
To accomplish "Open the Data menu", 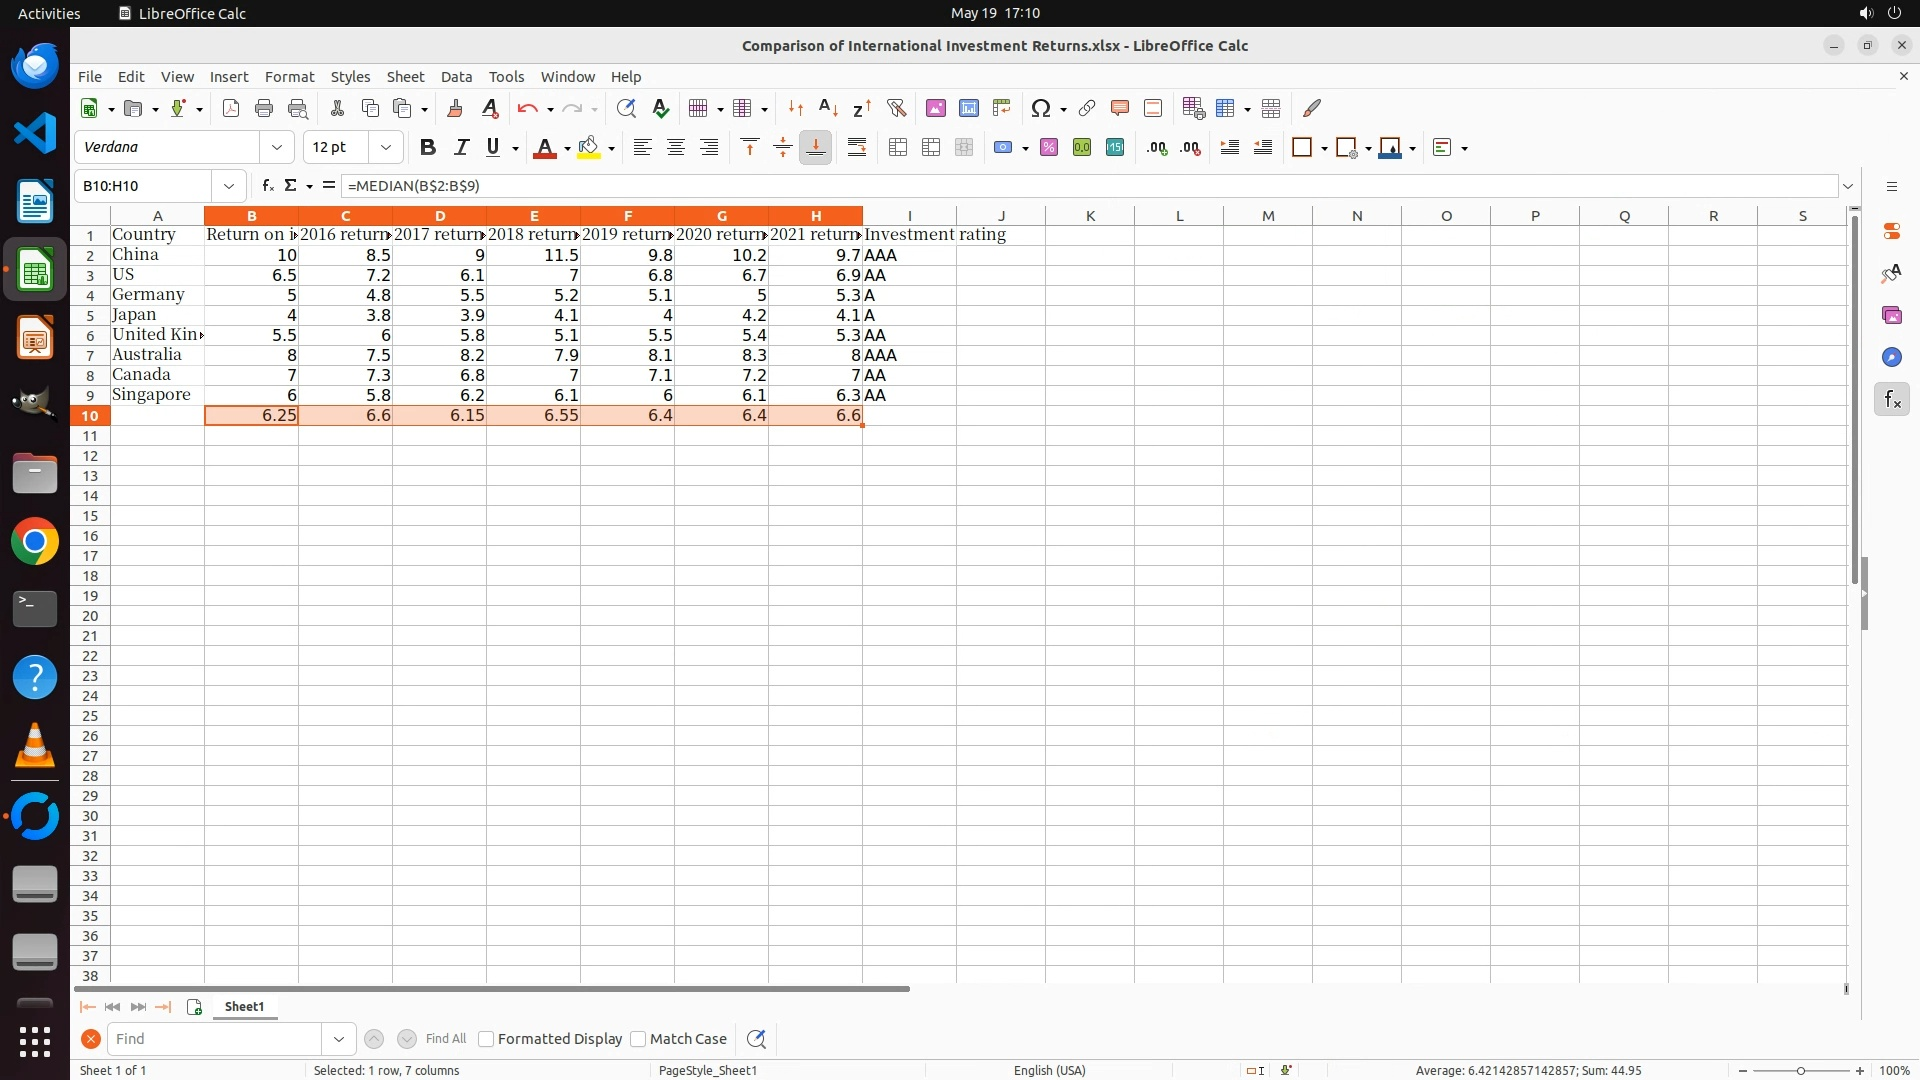I will (456, 77).
